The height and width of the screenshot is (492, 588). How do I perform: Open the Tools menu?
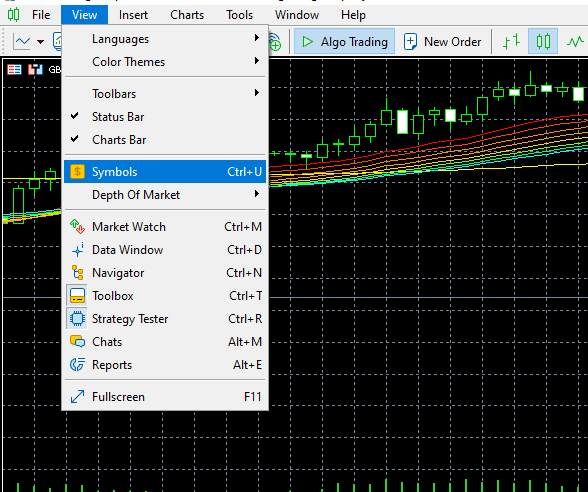tap(239, 15)
